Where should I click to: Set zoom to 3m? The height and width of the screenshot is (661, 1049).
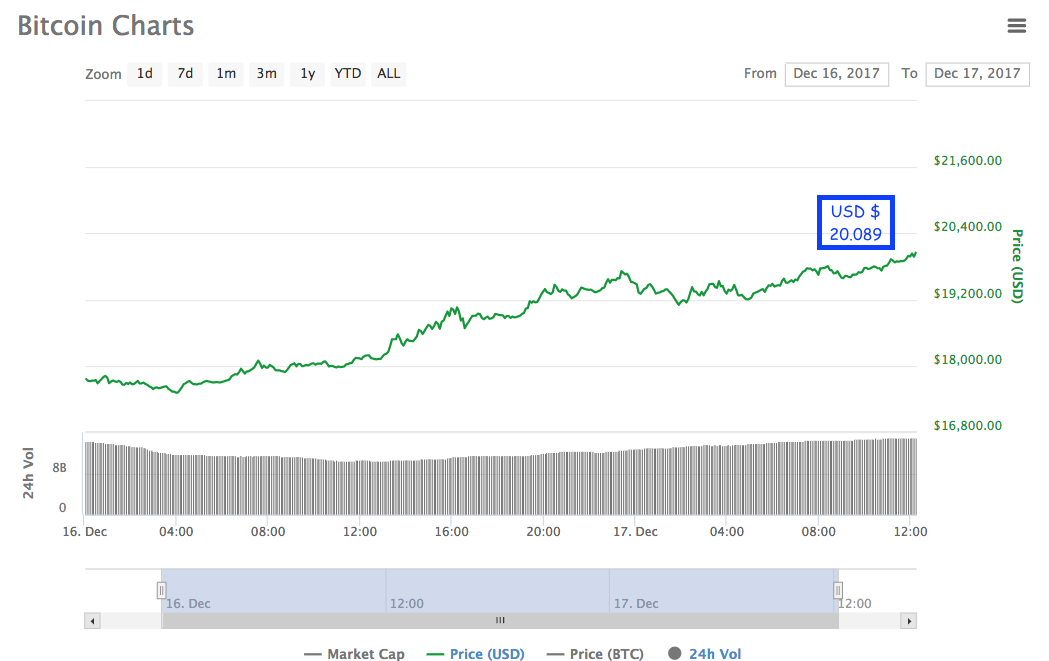click(267, 74)
